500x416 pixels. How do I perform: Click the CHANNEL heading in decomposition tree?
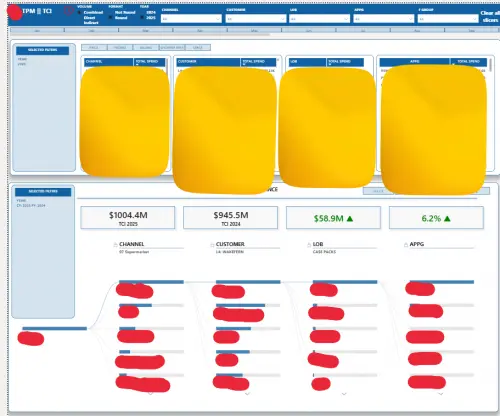coord(132,244)
